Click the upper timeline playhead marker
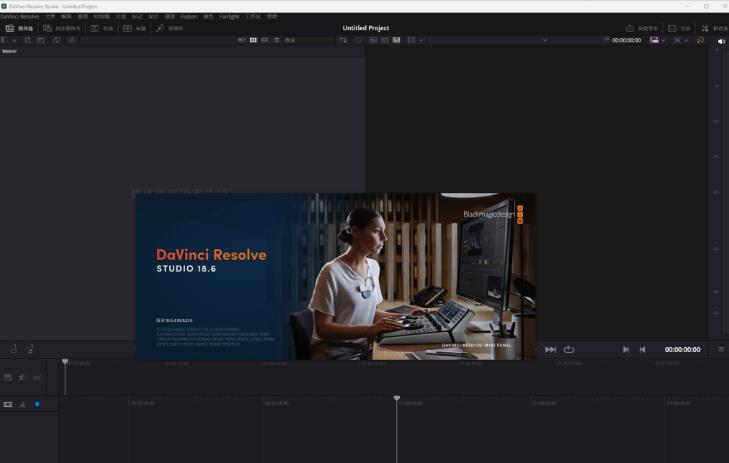Image resolution: width=729 pixels, height=463 pixels. point(65,361)
